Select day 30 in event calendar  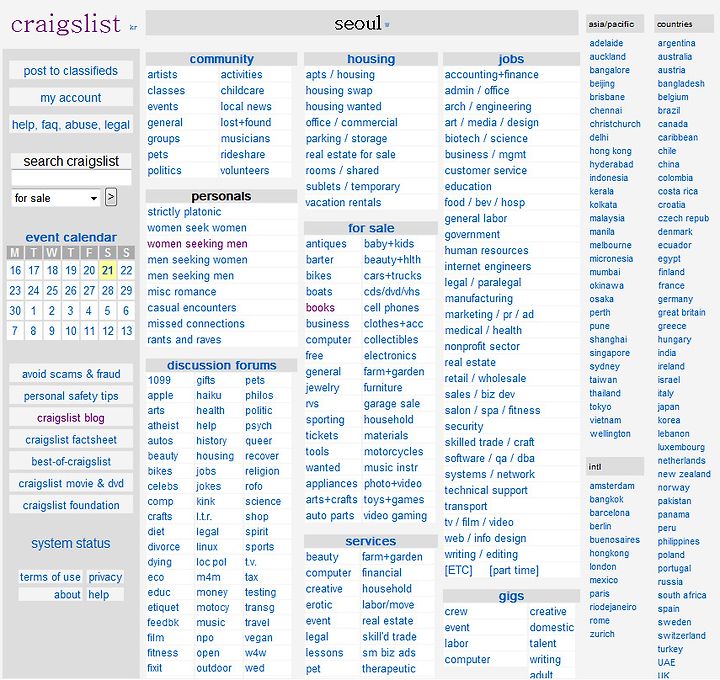pyautogui.click(x=15, y=311)
